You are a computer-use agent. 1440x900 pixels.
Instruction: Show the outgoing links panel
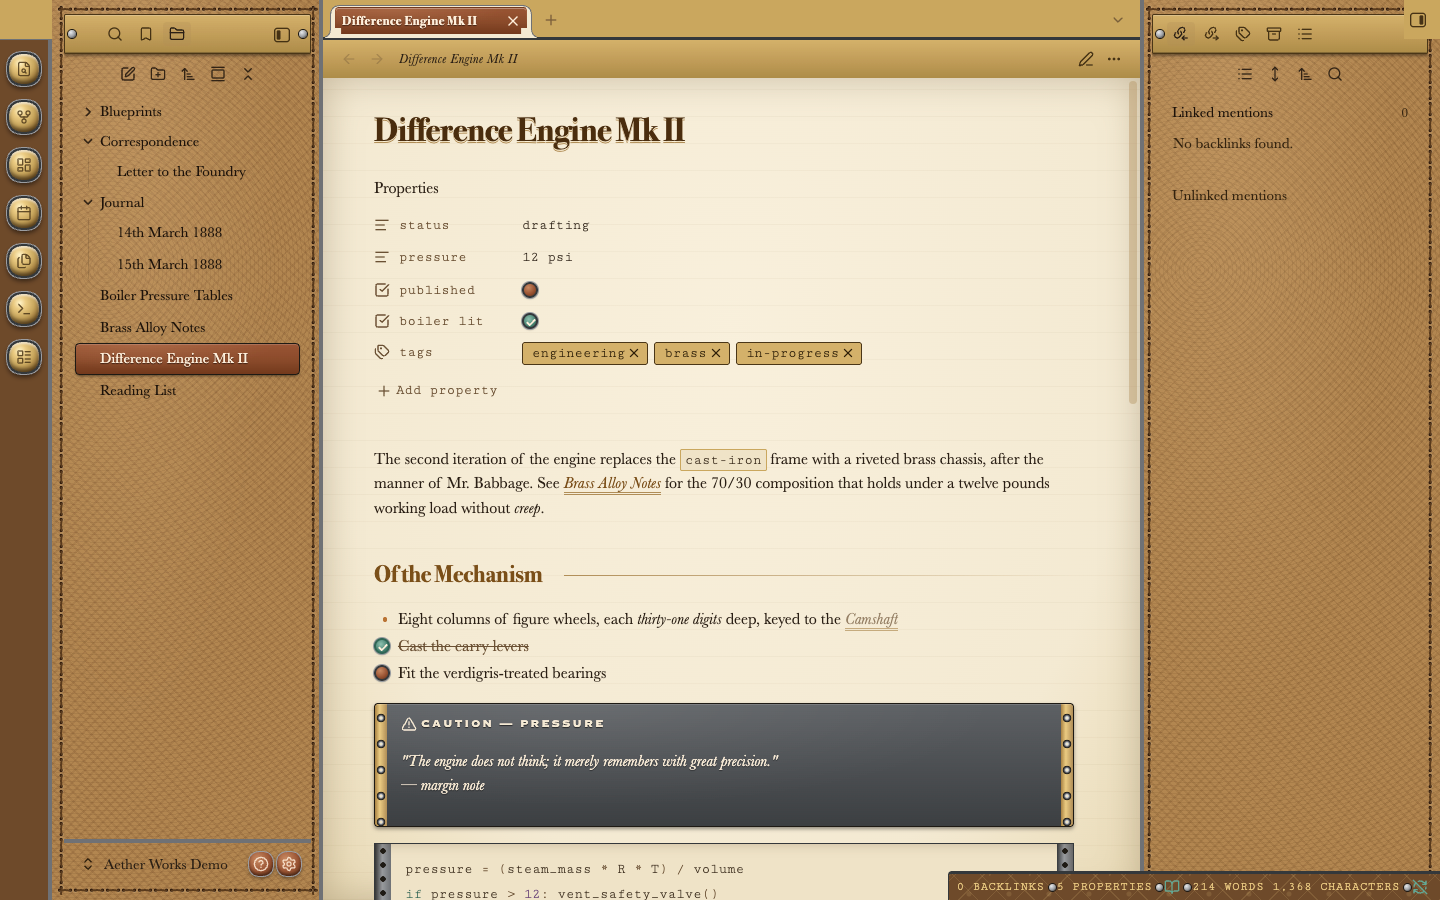(x=1212, y=34)
